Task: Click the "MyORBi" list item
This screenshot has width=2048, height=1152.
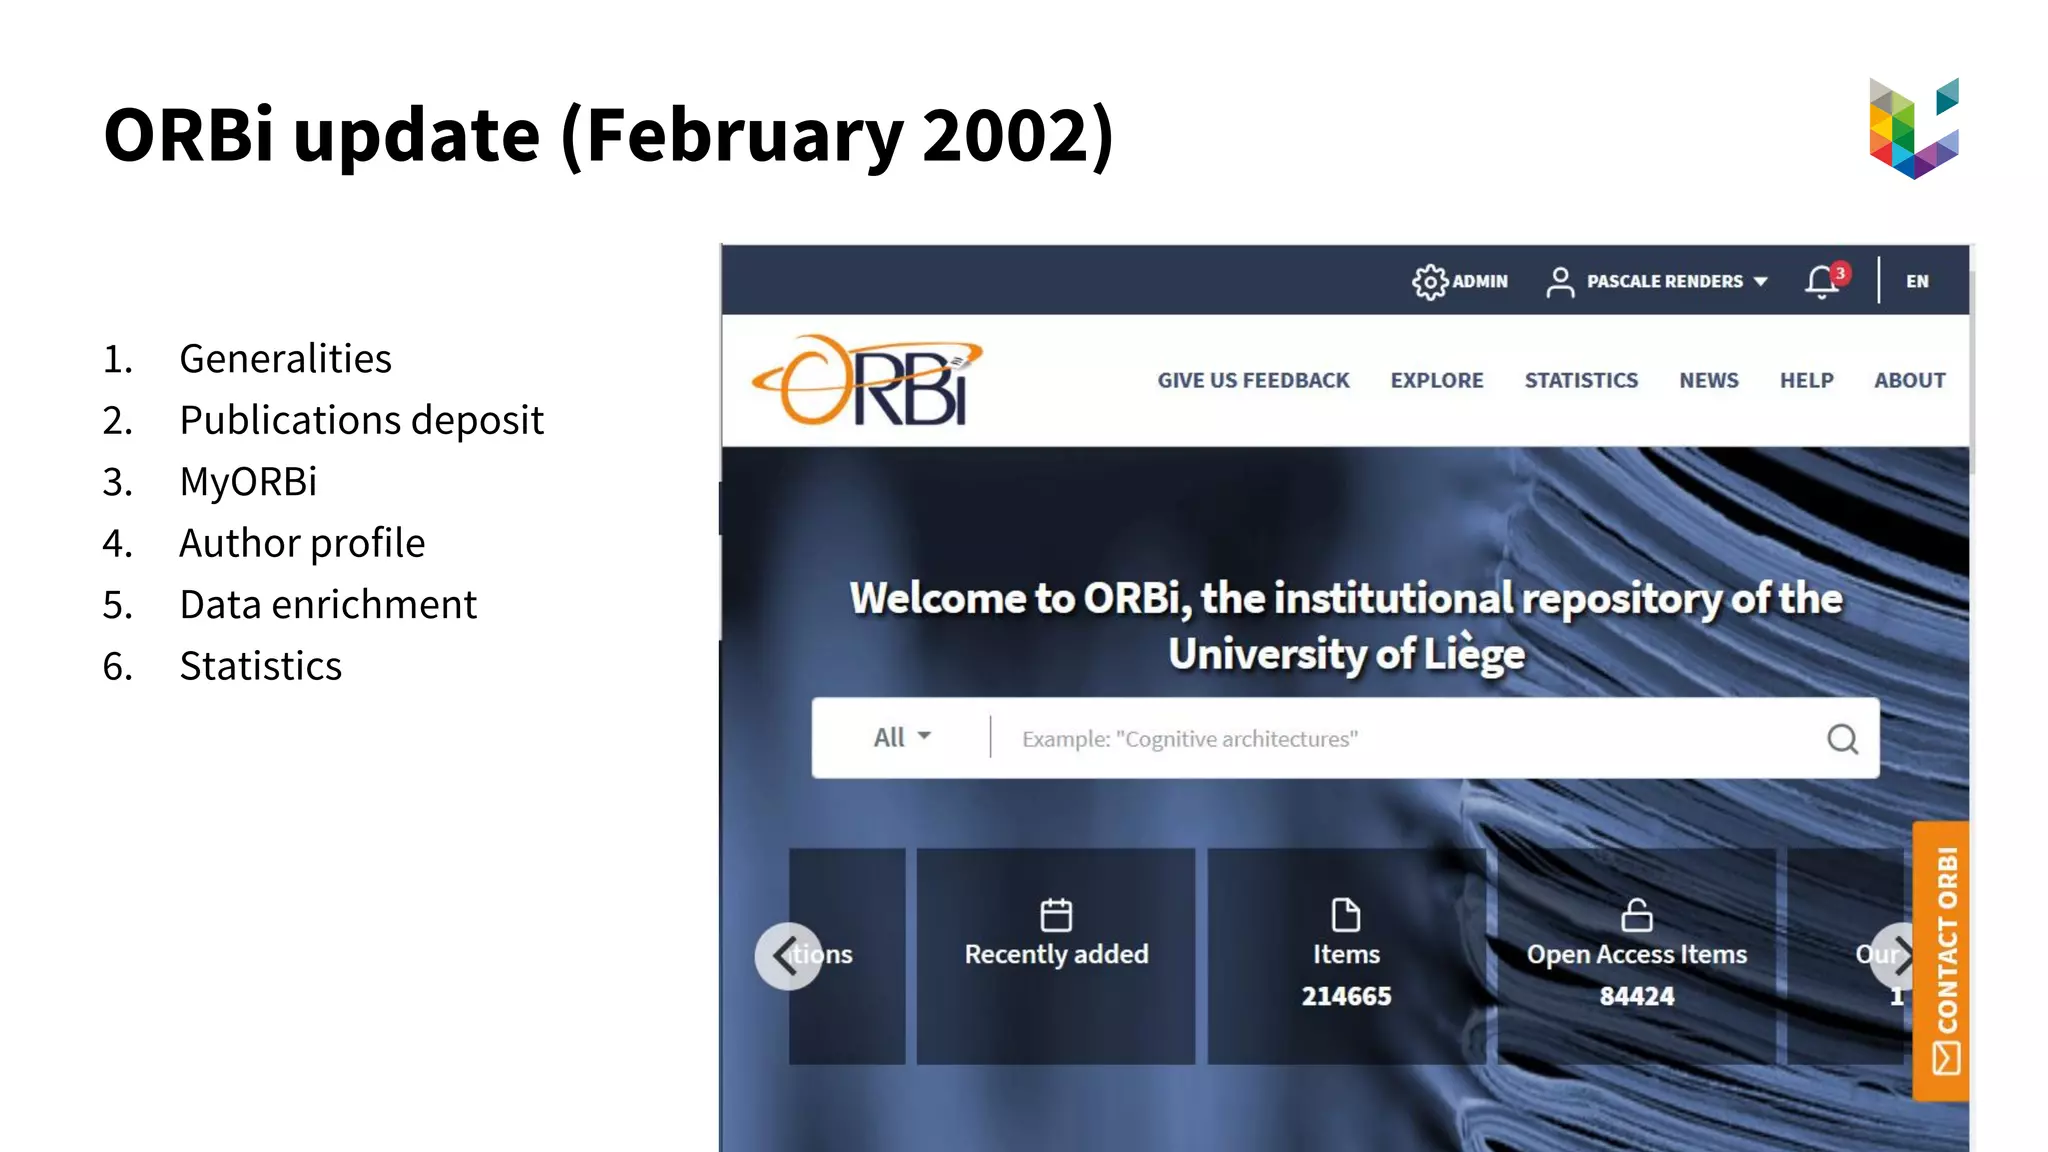Action: click(248, 482)
